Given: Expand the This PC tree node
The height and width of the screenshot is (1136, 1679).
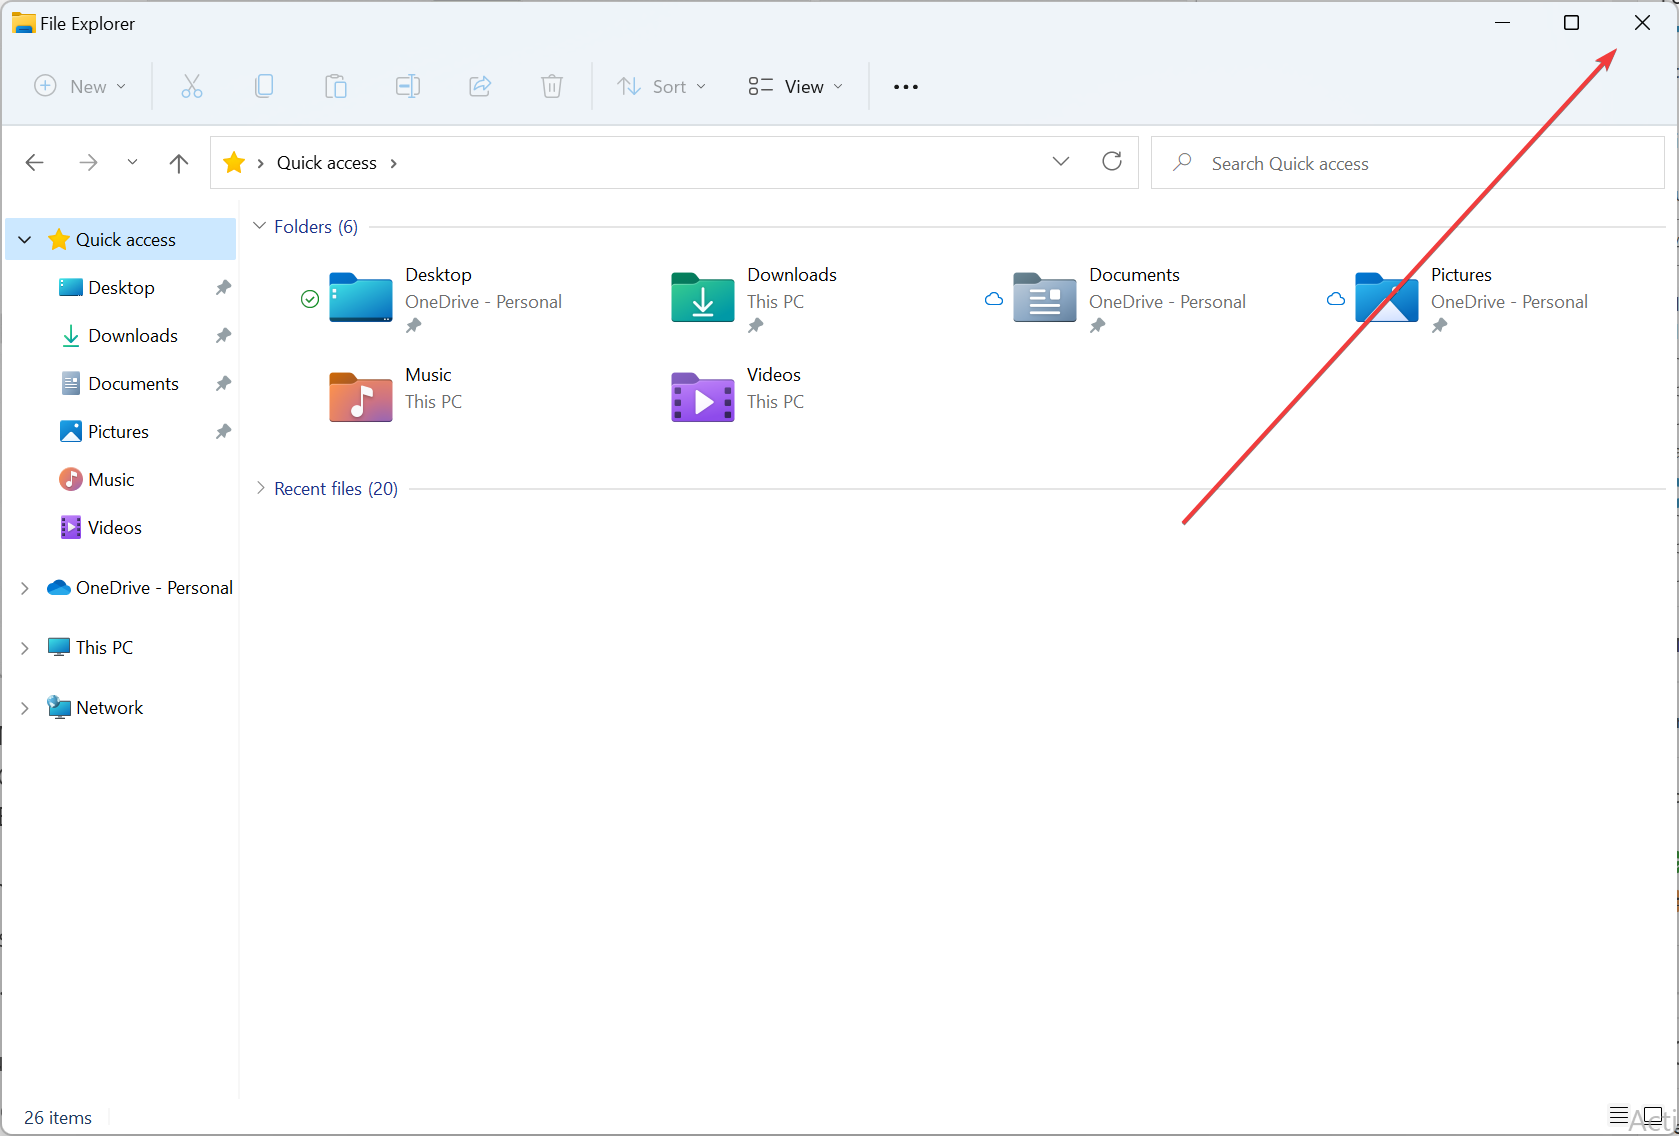Looking at the screenshot, I should pos(25,647).
